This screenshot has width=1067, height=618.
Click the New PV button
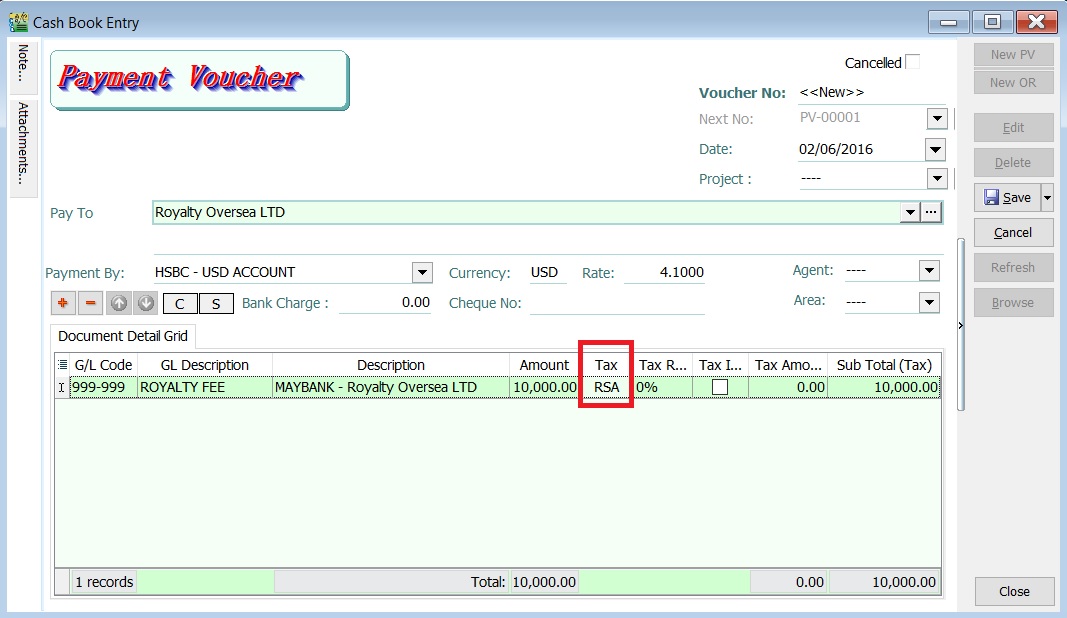coord(1013,54)
